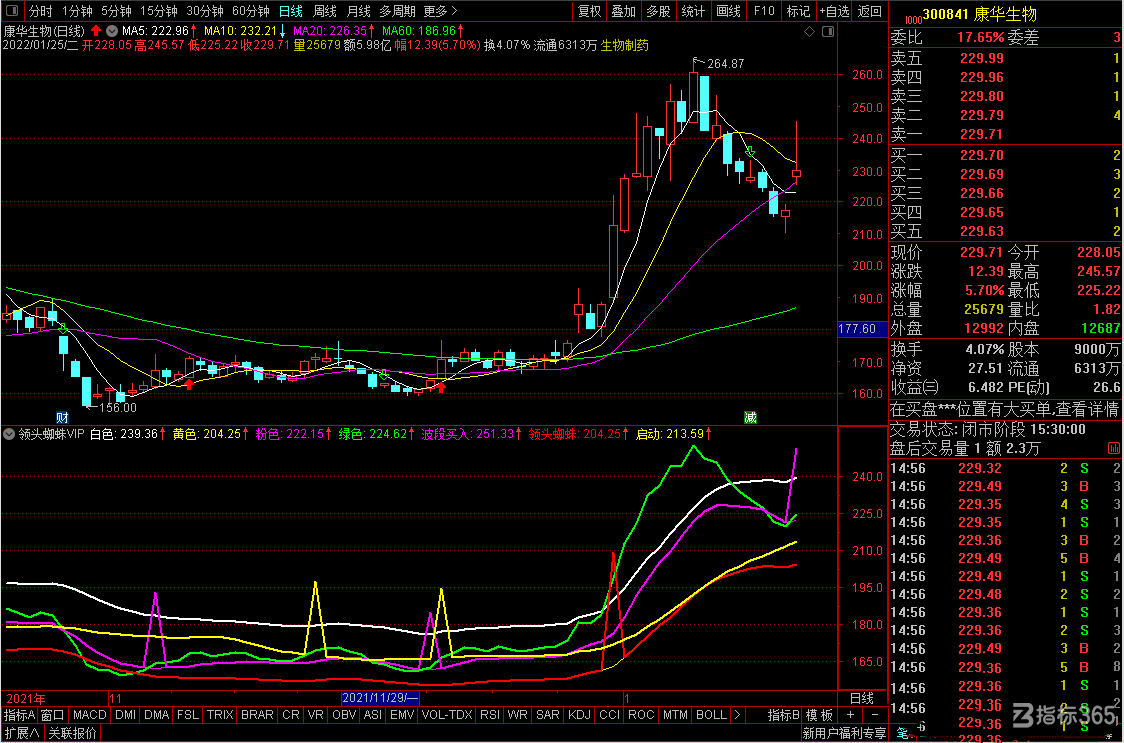Select the CCI indicator tab
The height and width of the screenshot is (743, 1124).
pyautogui.click(x=609, y=715)
